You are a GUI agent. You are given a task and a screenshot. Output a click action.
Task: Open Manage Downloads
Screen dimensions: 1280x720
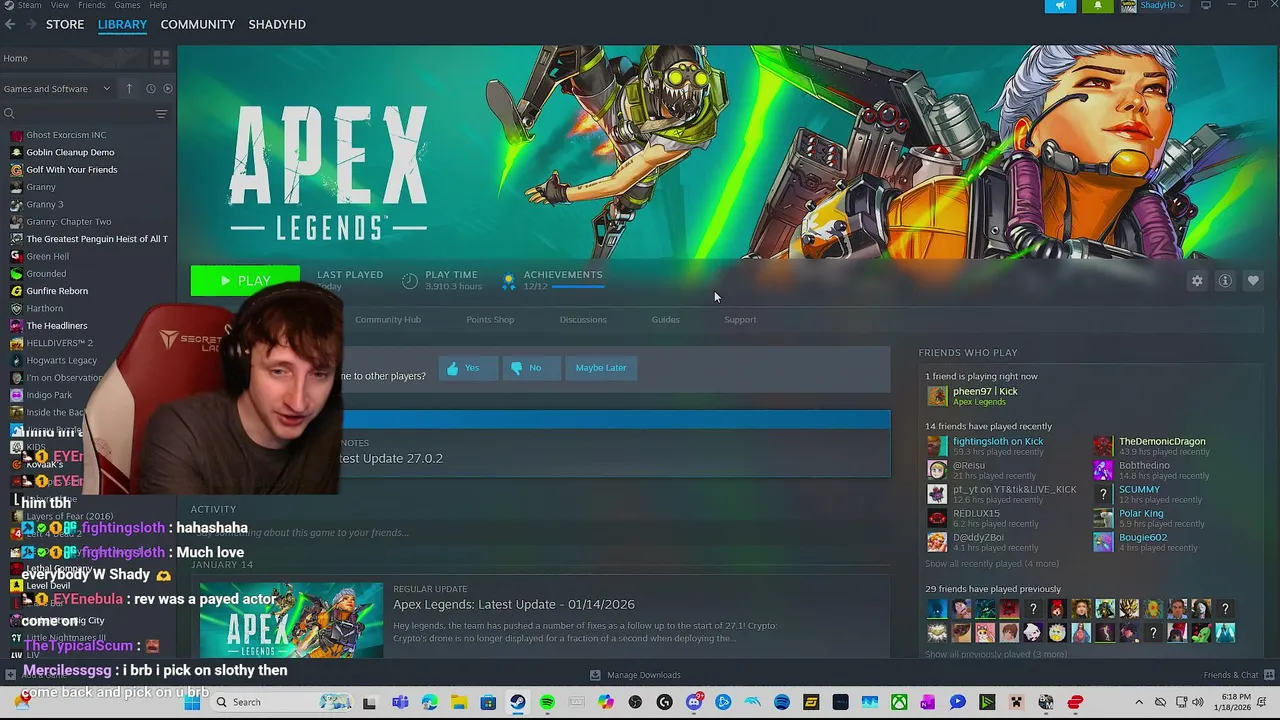click(635, 675)
